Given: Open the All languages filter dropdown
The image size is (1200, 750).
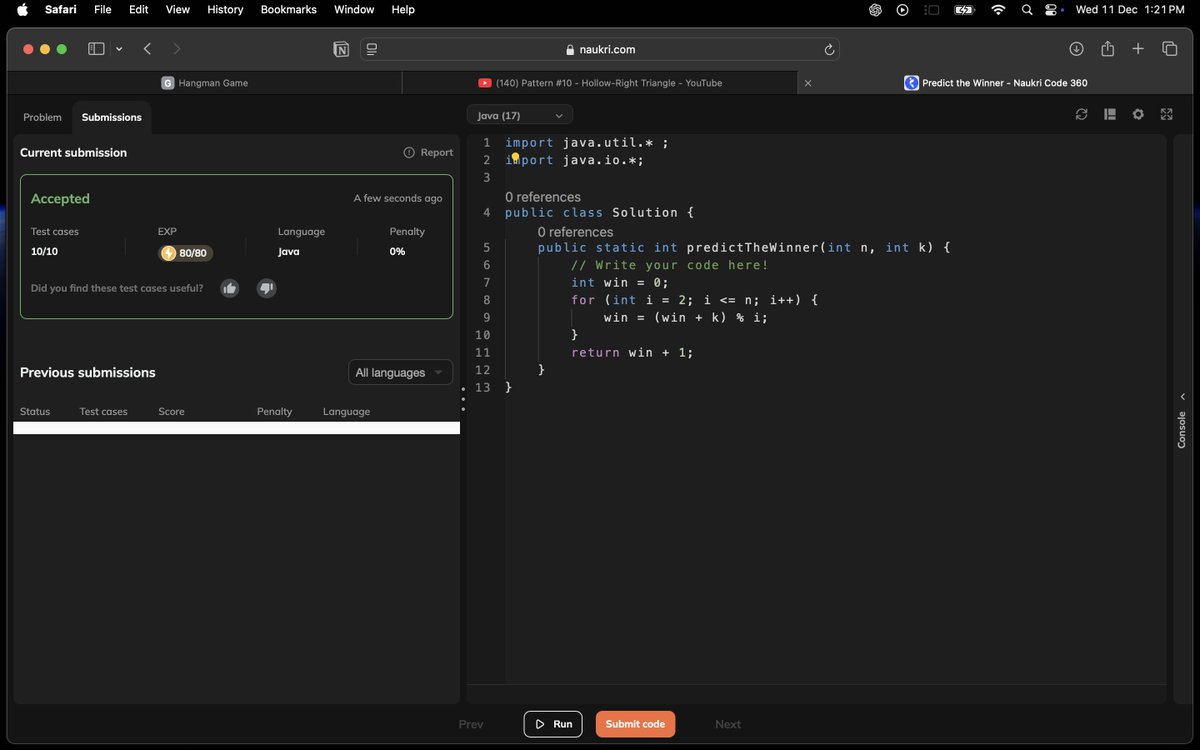Looking at the screenshot, I should [400, 373].
